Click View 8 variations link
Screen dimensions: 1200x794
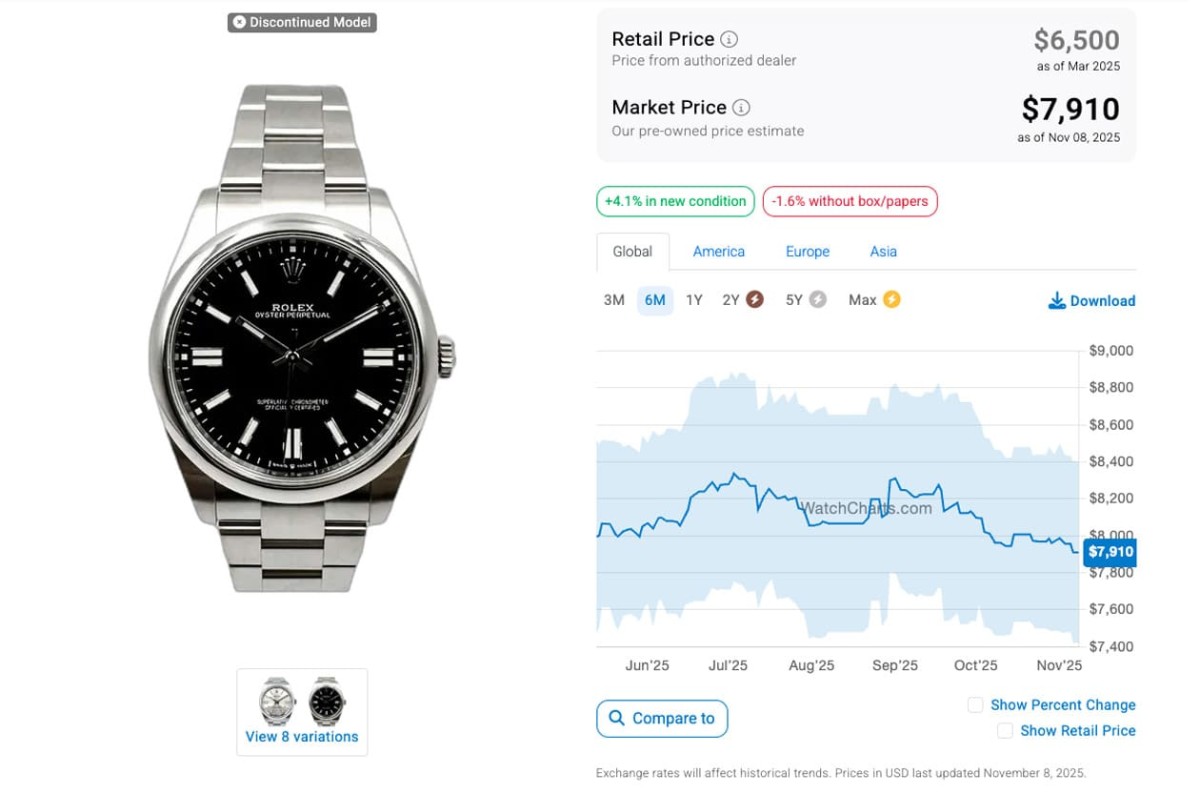(302, 737)
